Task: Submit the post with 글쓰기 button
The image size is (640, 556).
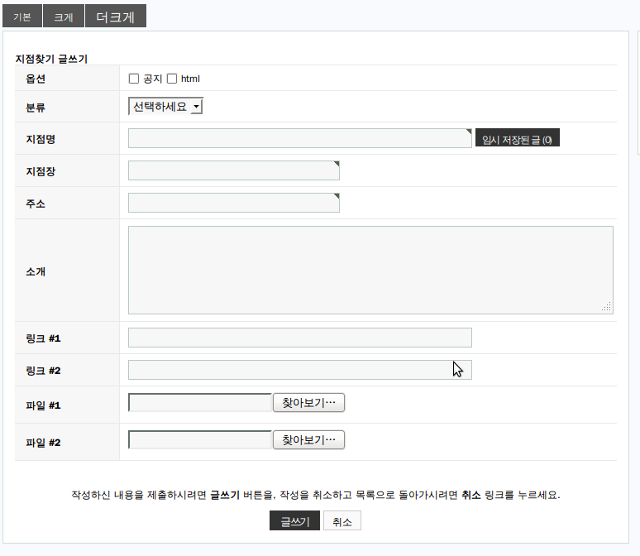Action: (x=294, y=522)
